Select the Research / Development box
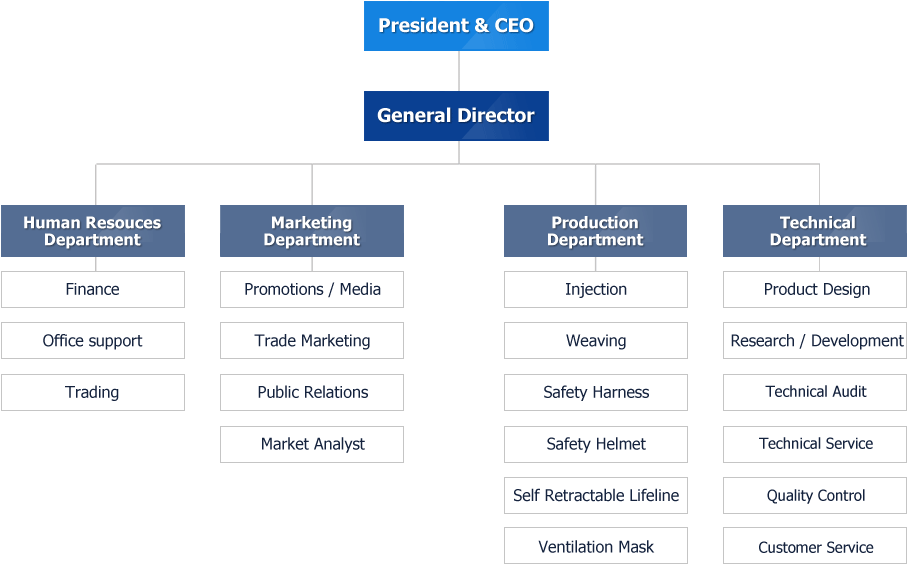 815,341
